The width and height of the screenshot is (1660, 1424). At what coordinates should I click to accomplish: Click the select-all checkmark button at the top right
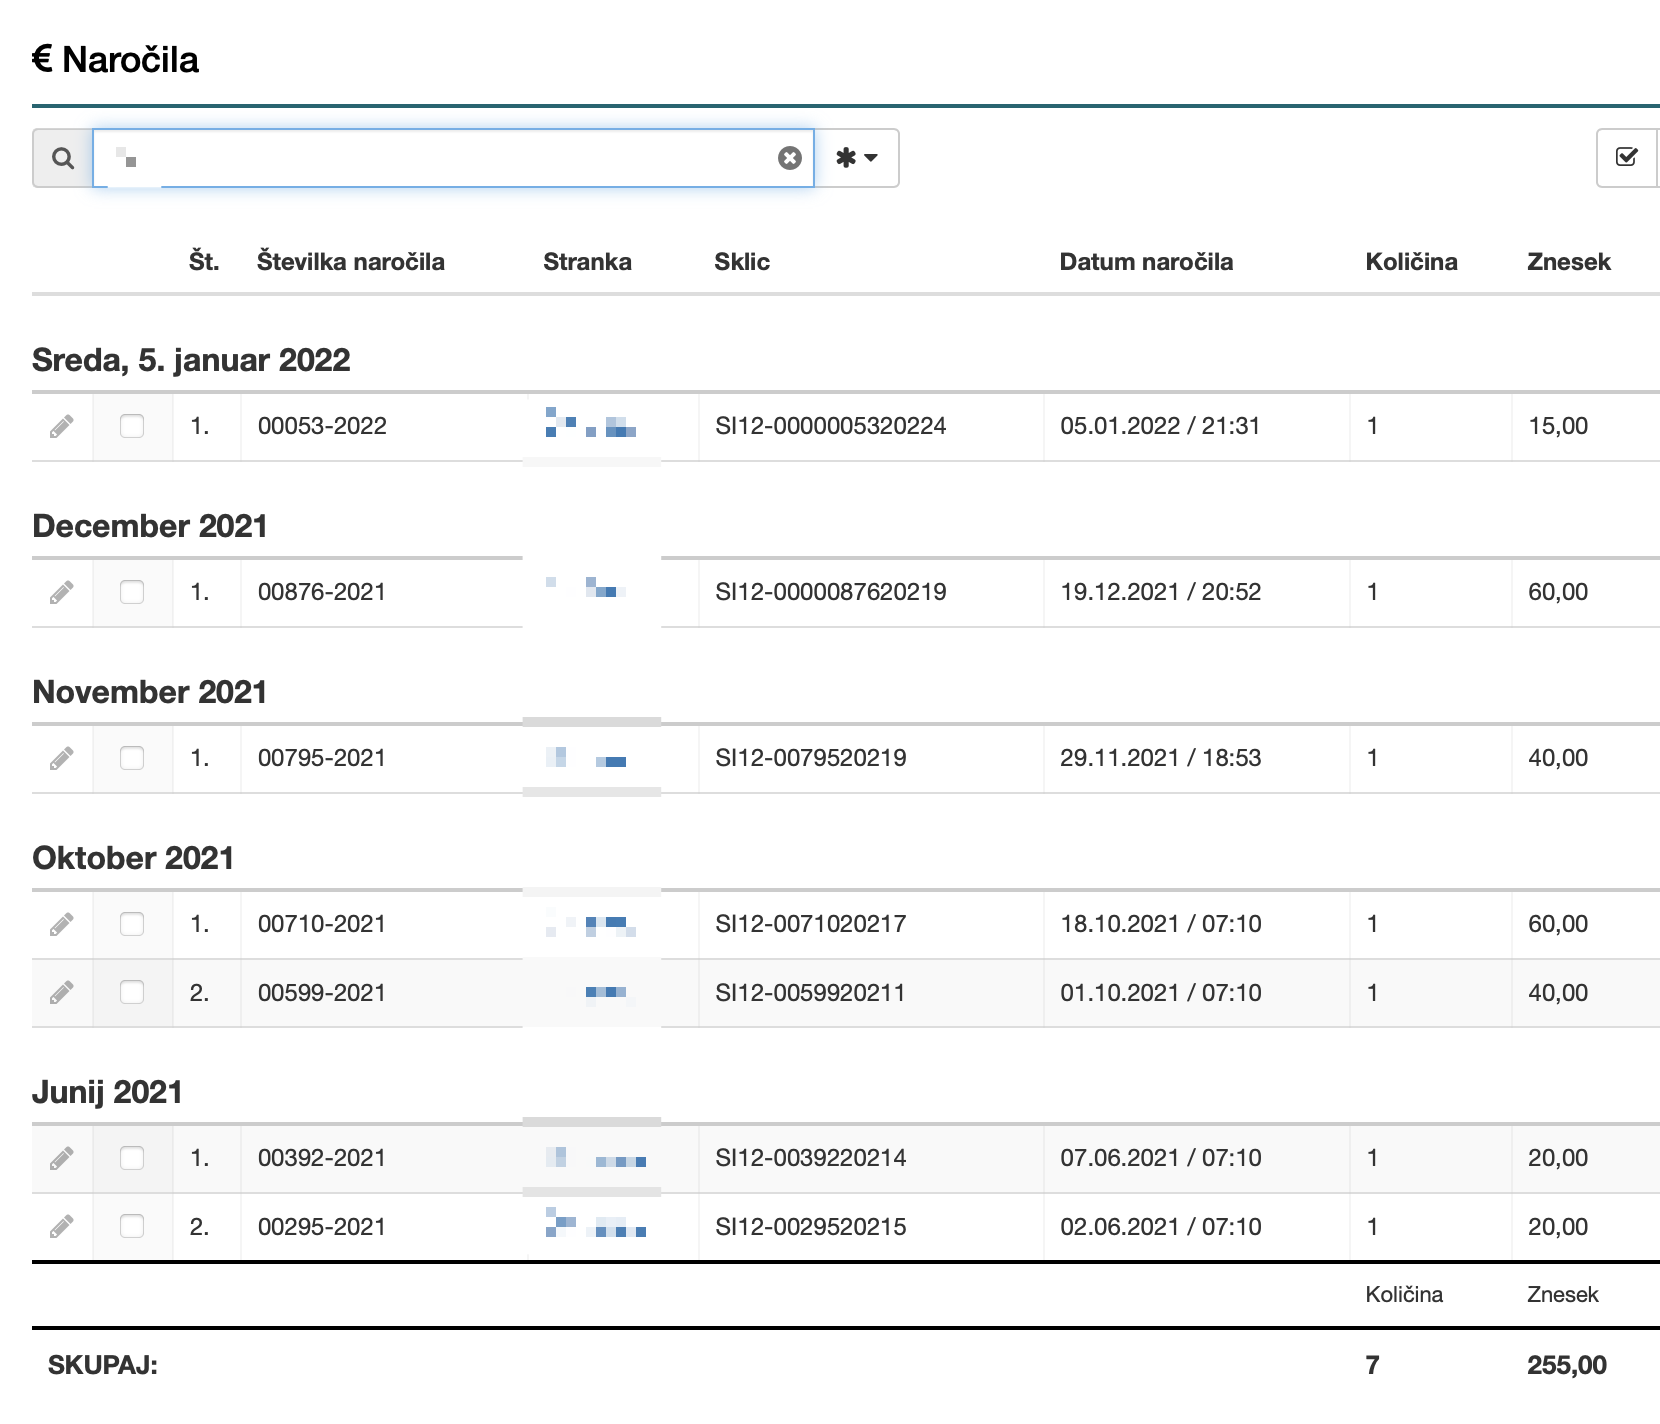click(x=1627, y=158)
